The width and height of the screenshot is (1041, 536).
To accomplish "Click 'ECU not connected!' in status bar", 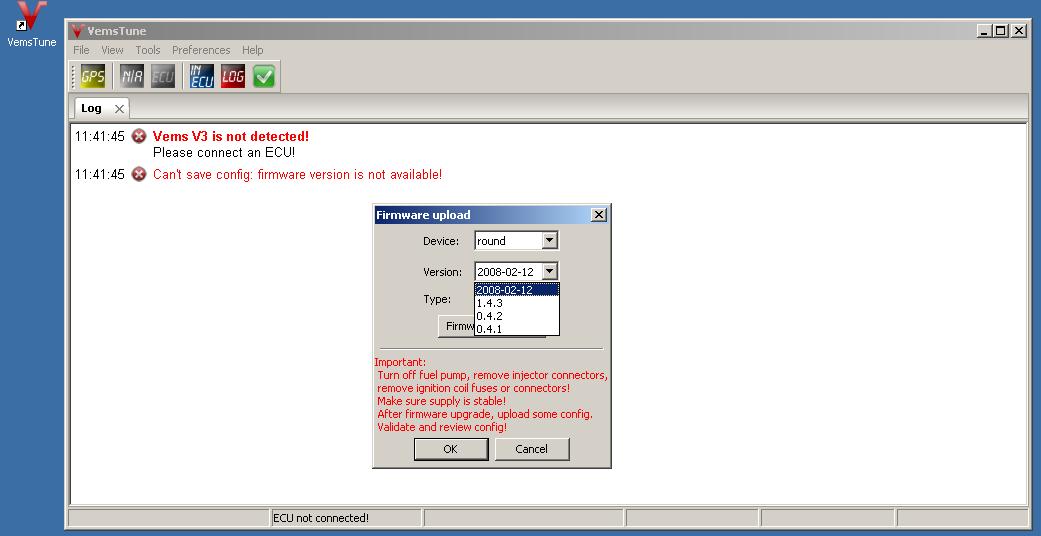I will [x=321, y=518].
